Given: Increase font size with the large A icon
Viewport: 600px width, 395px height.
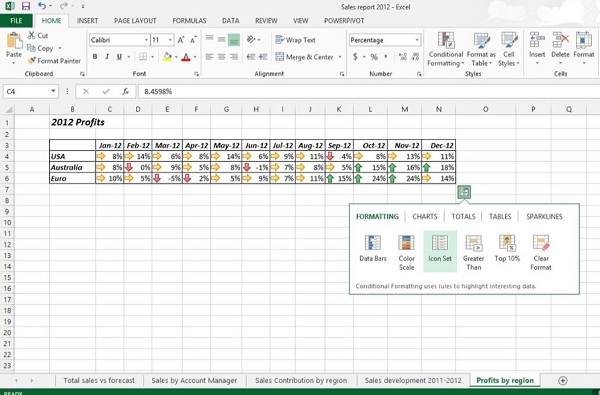Looking at the screenshot, I should (x=181, y=40).
